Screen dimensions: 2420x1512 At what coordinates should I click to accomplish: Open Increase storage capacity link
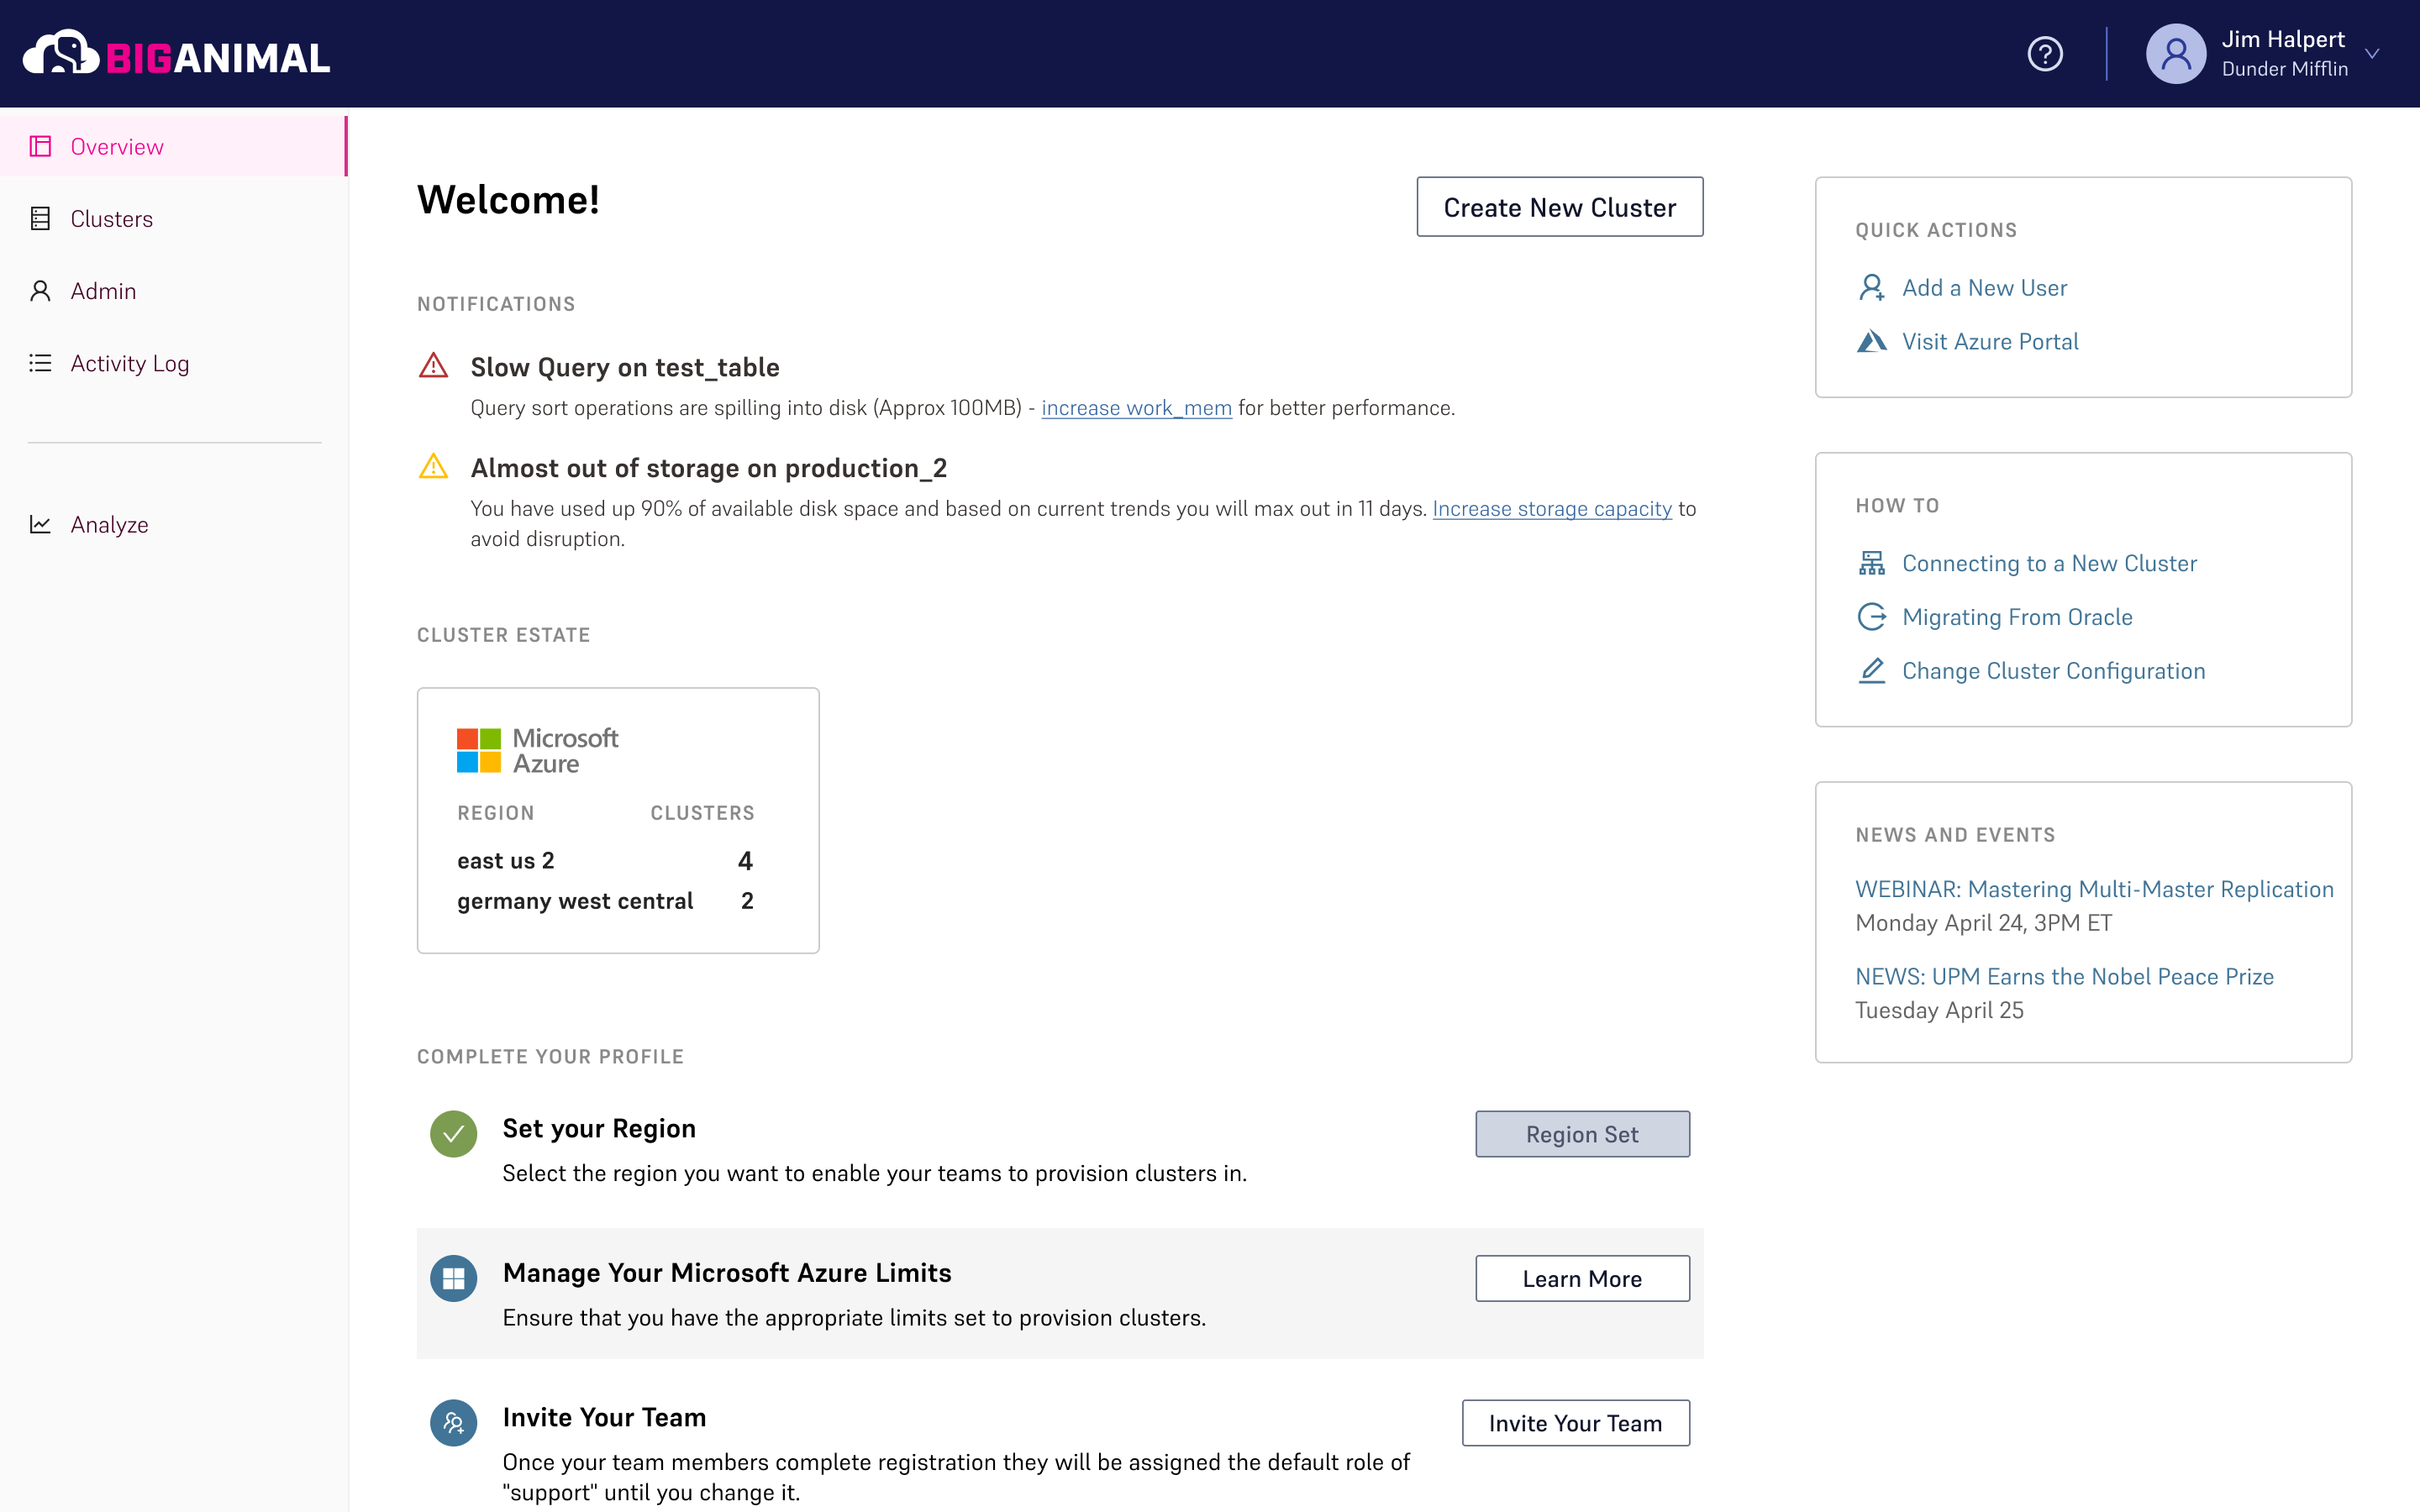(1551, 509)
